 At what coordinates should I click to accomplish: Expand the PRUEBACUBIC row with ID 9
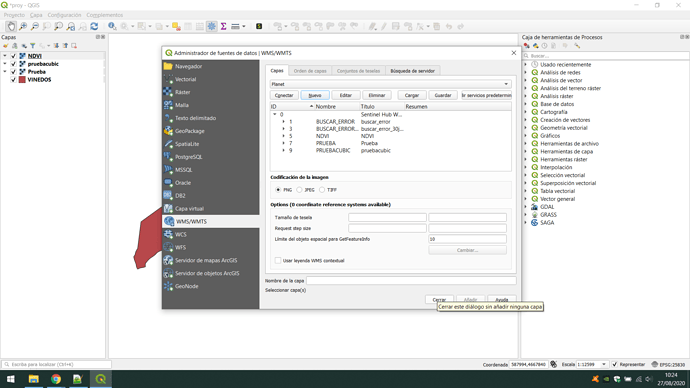pos(283,150)
